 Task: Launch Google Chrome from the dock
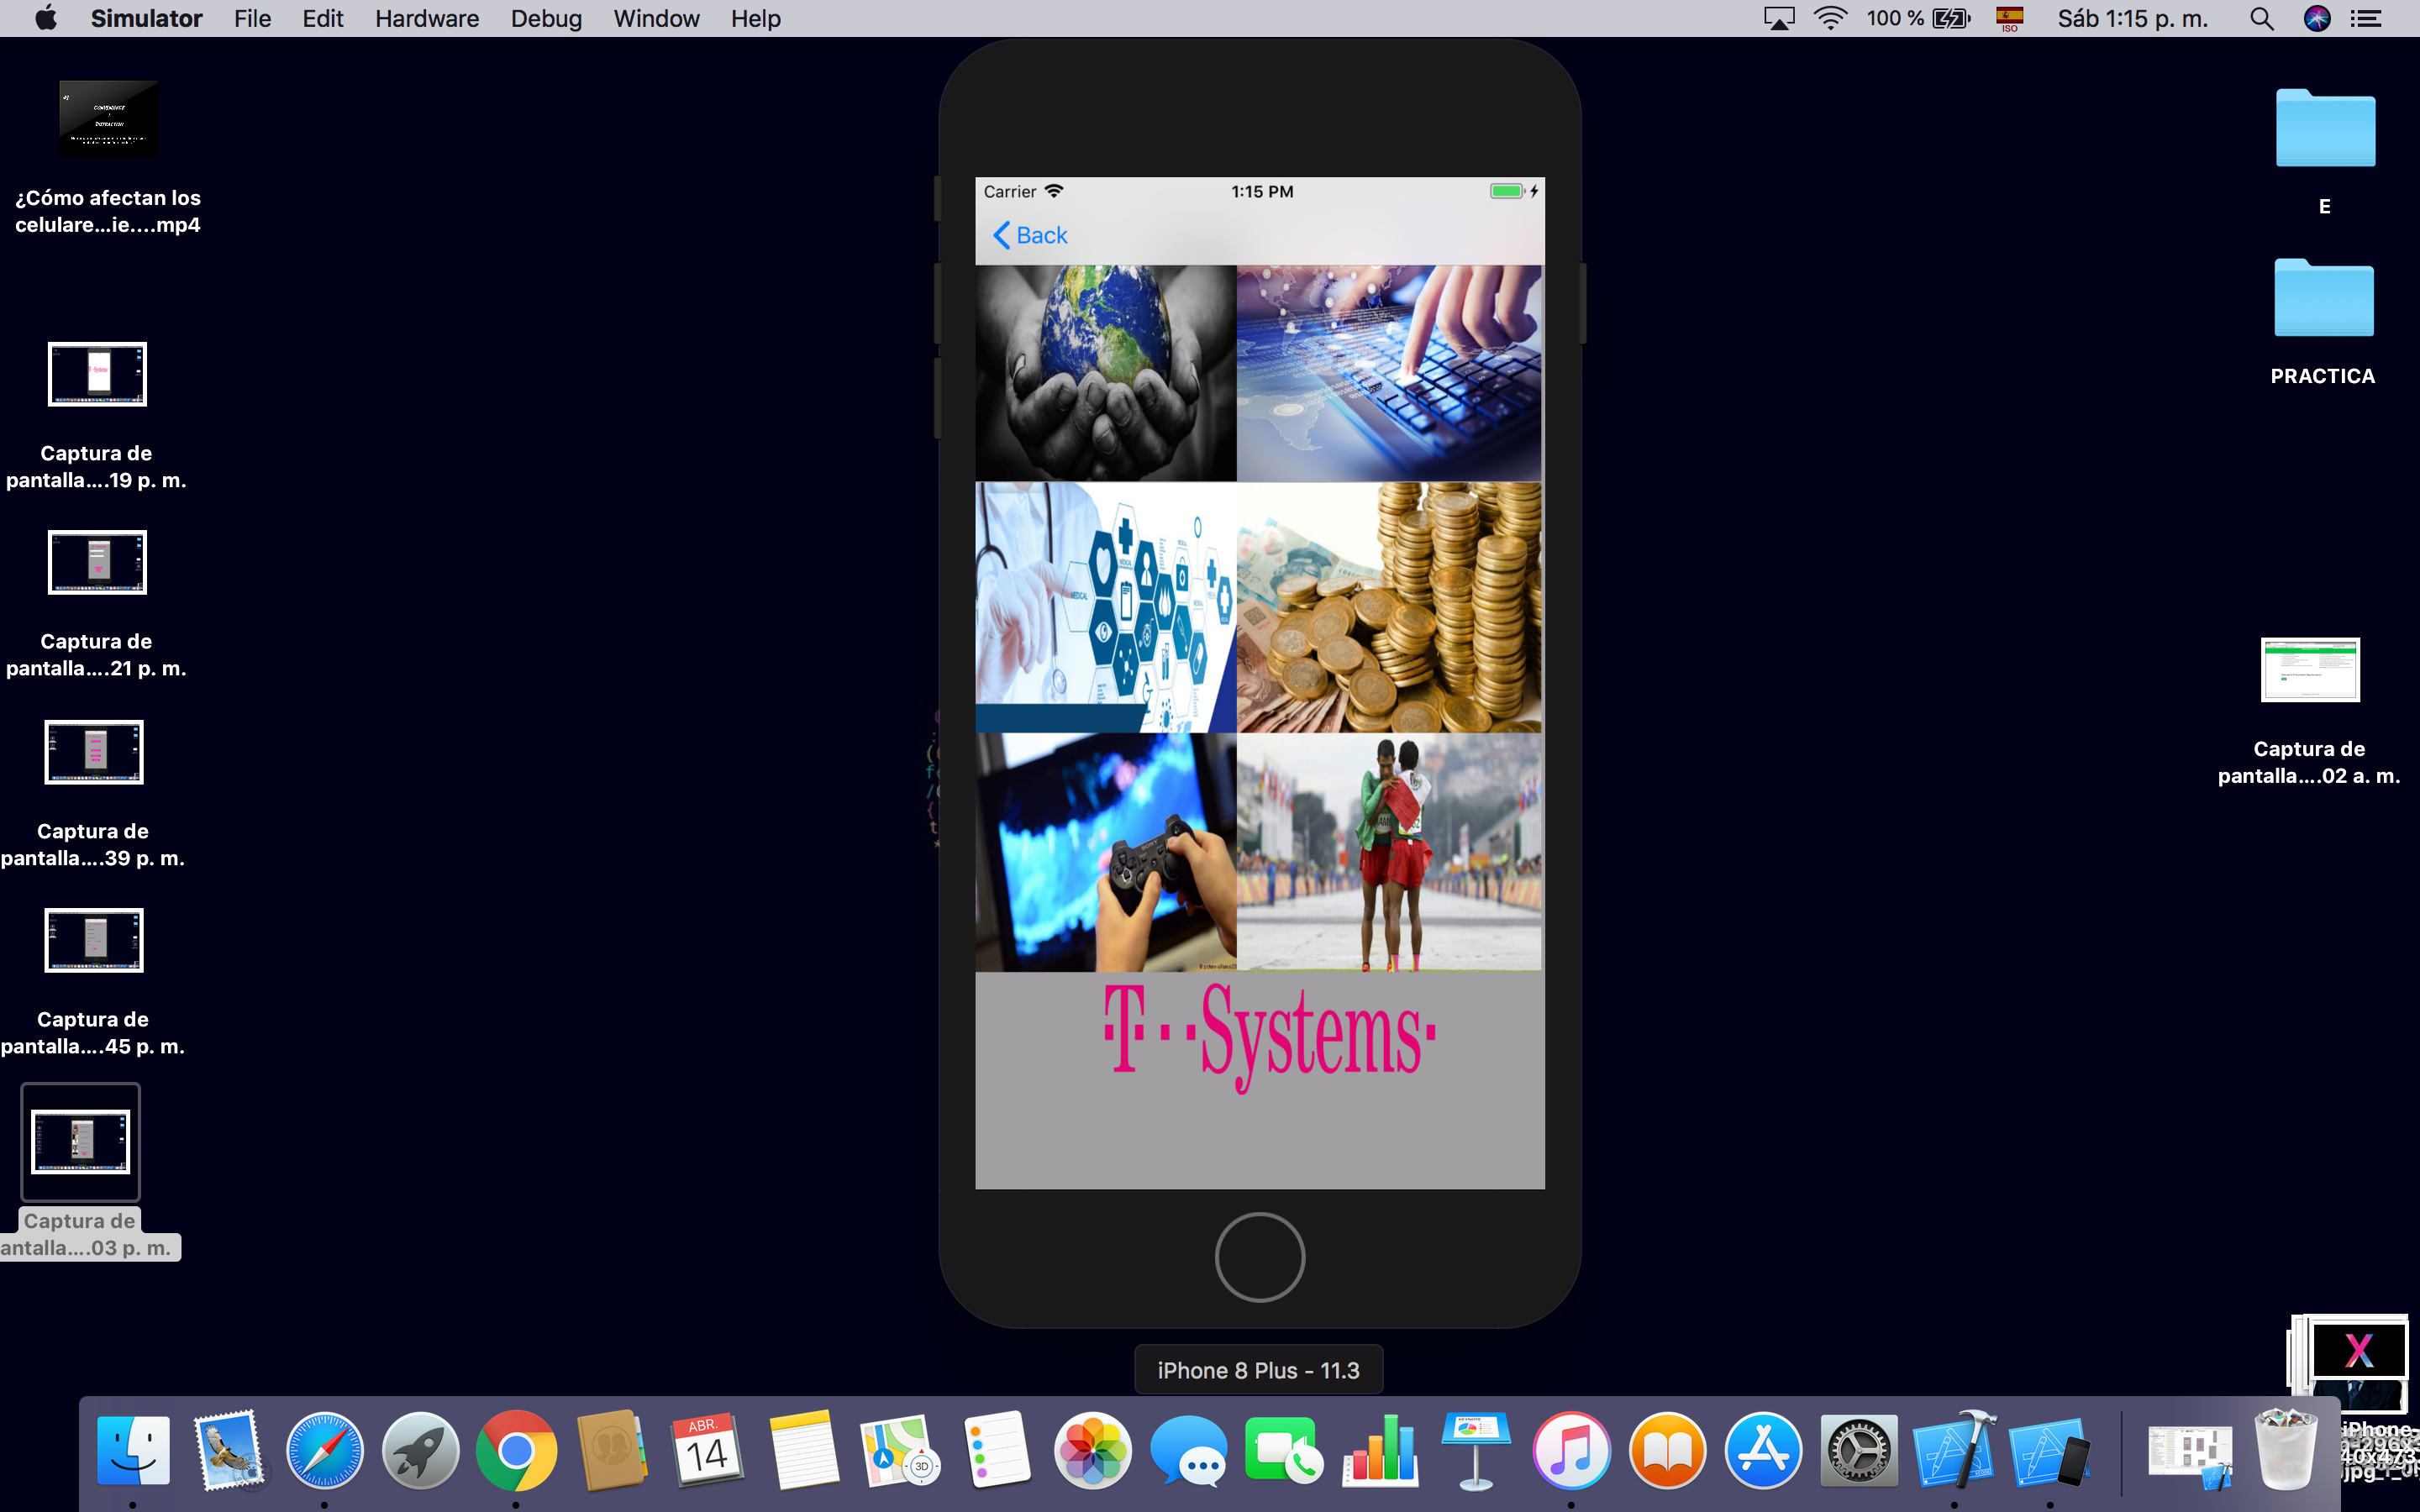click(x=516, y=1451)
